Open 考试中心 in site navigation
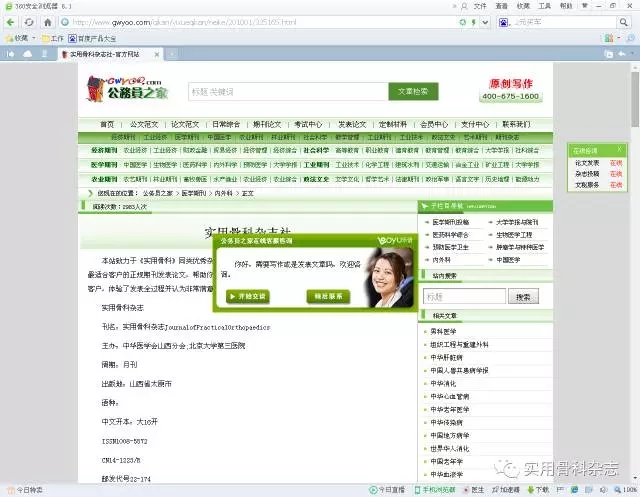 (x=308, y=124)
